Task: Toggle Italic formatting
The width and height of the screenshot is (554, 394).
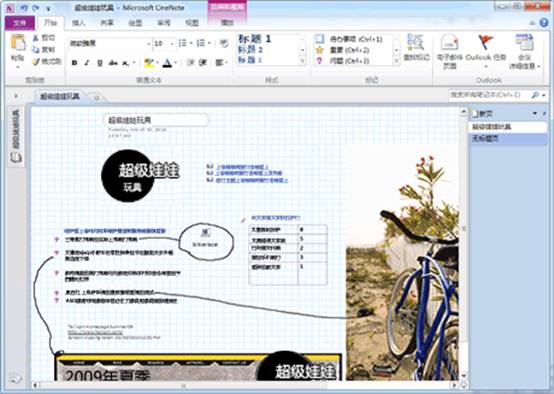Action: point(87,63)
